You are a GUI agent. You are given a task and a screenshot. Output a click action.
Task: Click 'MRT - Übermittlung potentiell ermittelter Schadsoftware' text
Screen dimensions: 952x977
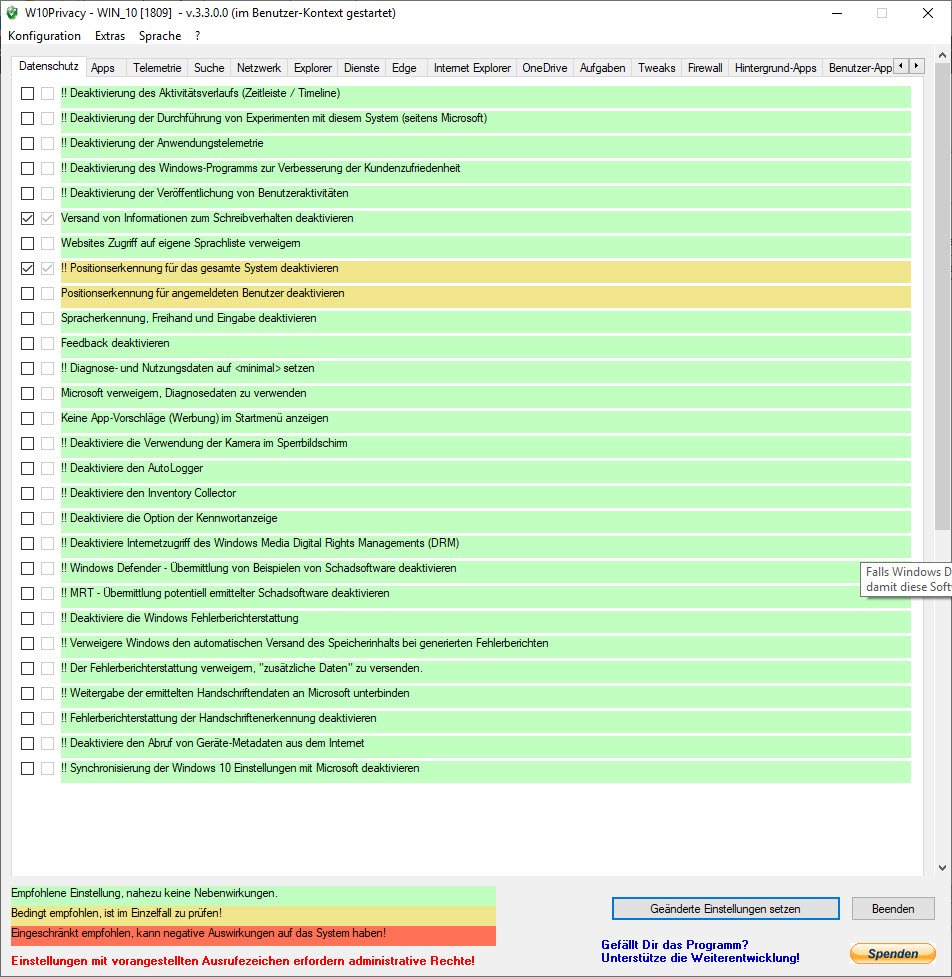(x=225, y=593)
